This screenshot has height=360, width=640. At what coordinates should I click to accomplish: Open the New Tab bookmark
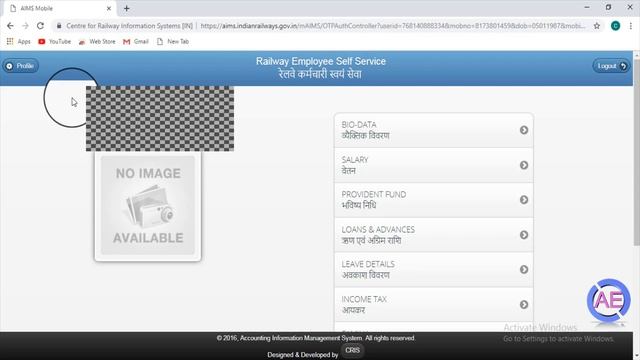pyautogui.click(x=173, y=42)
